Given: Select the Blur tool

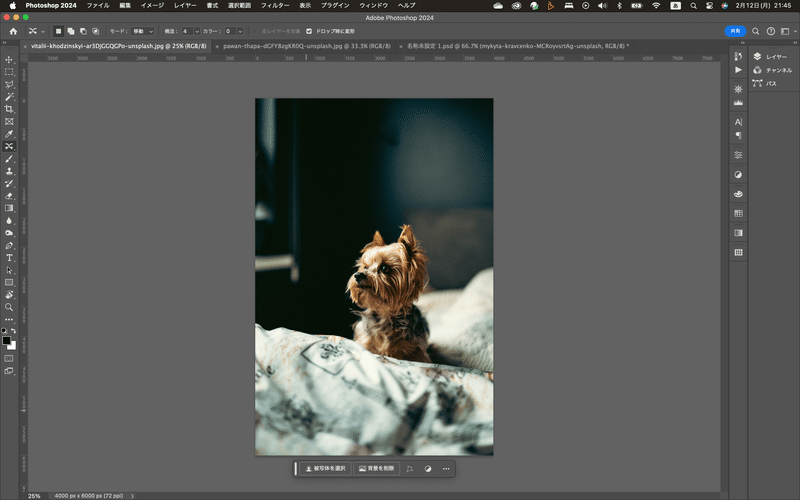Looking at the screenshot, I should click(9, 220).
